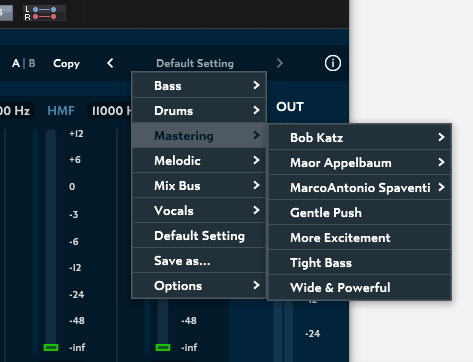Switch to the A setting
The image size is (473, 362).
coord(16,63)
